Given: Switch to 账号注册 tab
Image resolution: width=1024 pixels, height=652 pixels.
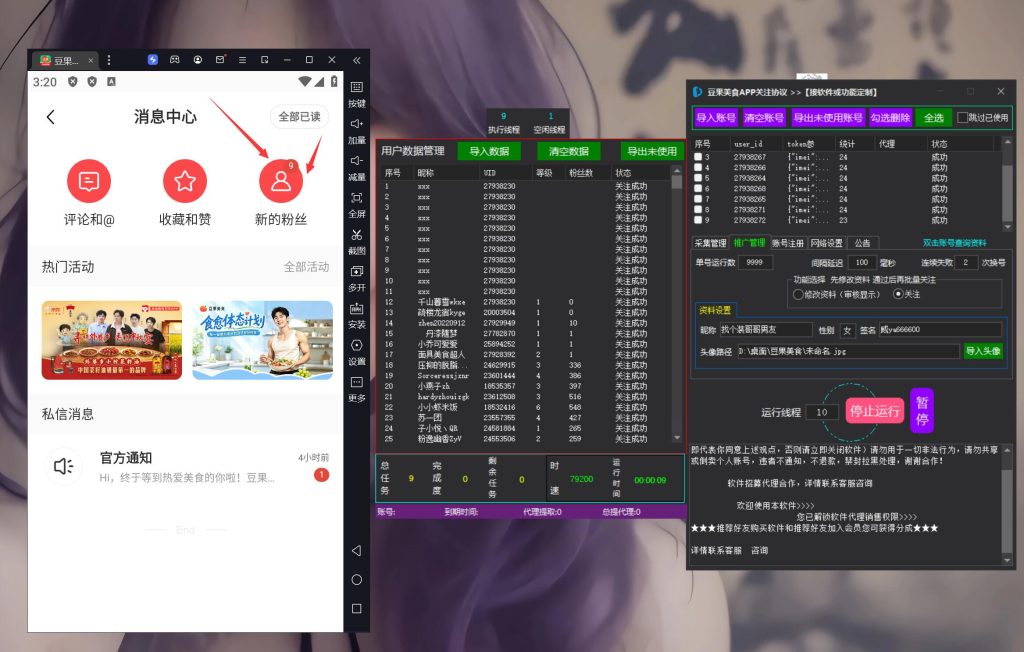Looking at the screenshot, I should click(x=788, y=243).
